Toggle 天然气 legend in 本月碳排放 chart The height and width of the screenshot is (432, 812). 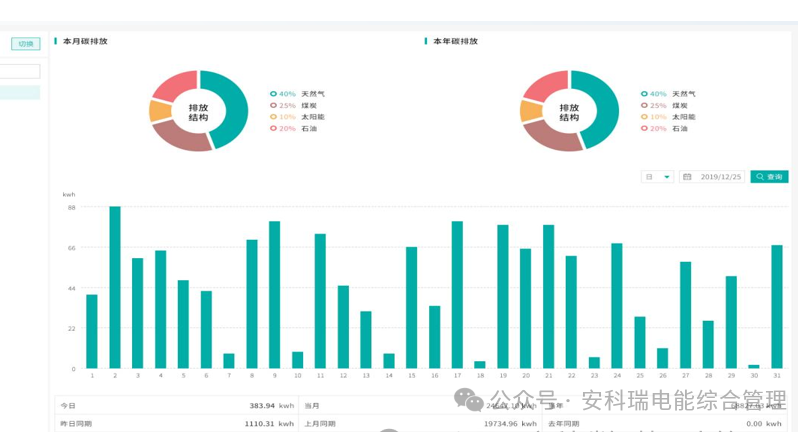coord(297,94)
